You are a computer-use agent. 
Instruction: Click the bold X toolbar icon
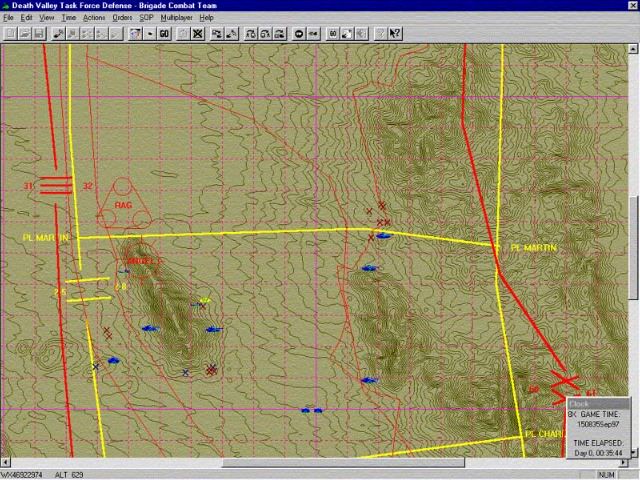tap(198, 33)
